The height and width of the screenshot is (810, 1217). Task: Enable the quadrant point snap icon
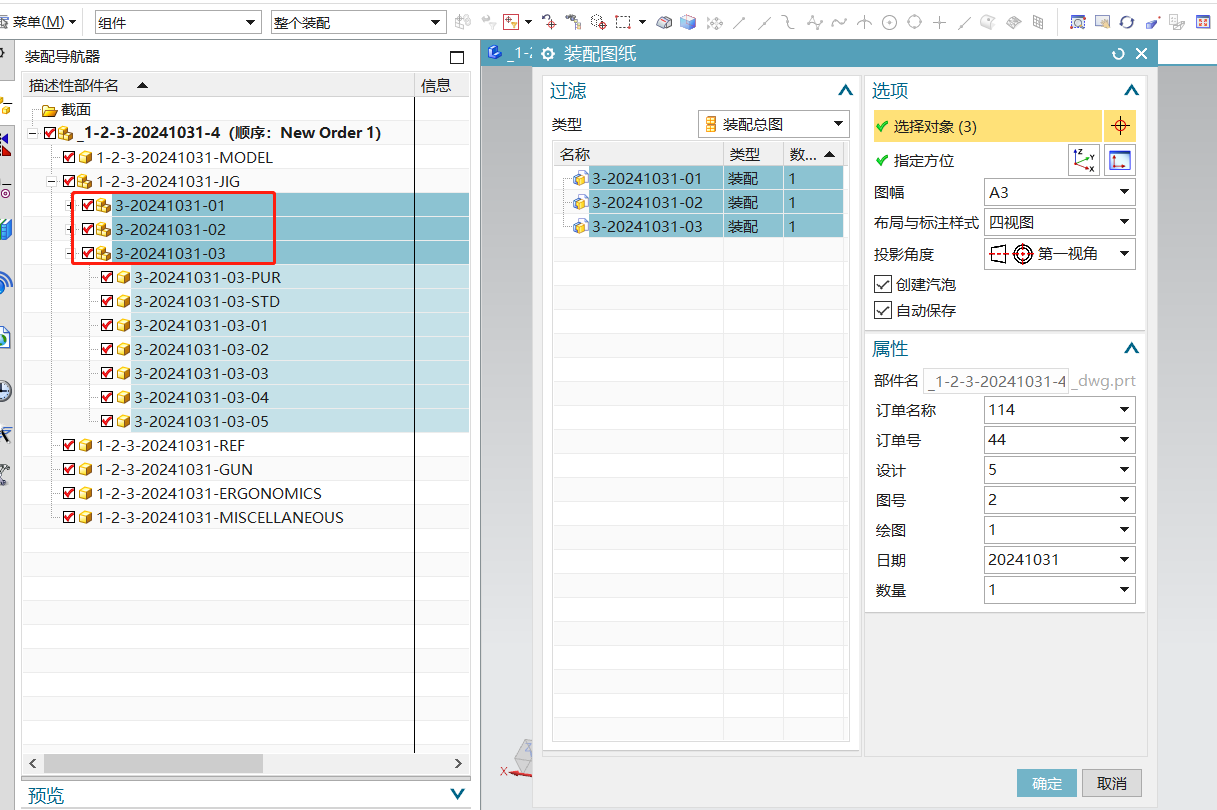(913, 22)
